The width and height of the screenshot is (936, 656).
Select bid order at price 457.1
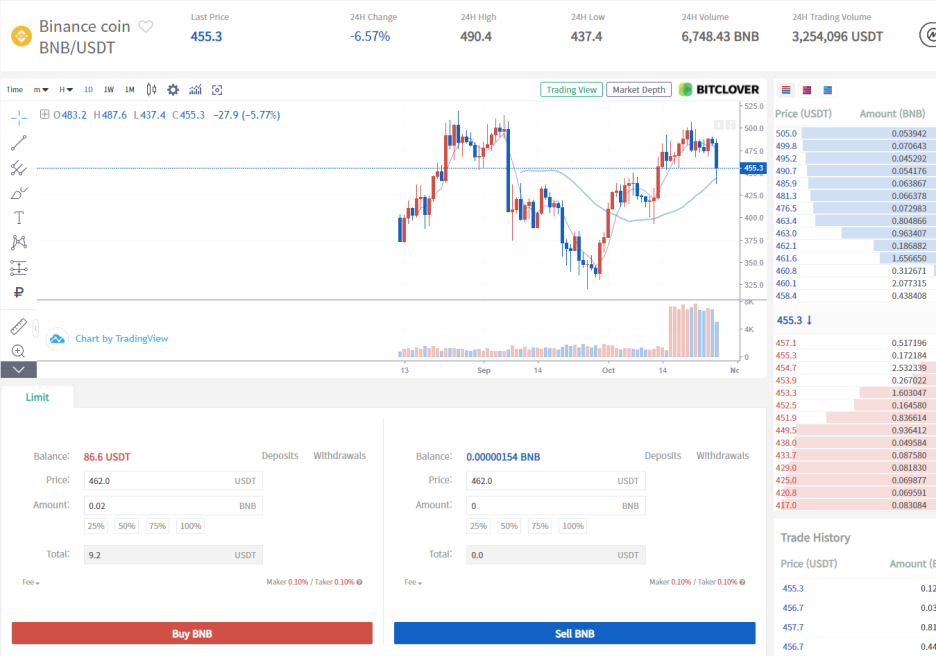855,343
